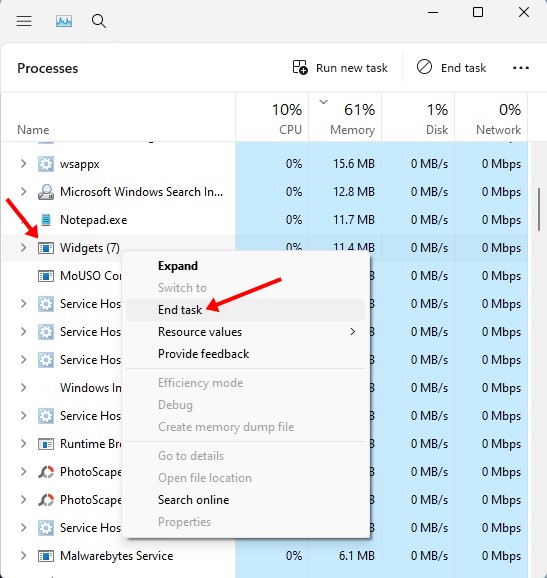Click the wsappx gear icon
The image size is (547, 578).
[46, 164]
